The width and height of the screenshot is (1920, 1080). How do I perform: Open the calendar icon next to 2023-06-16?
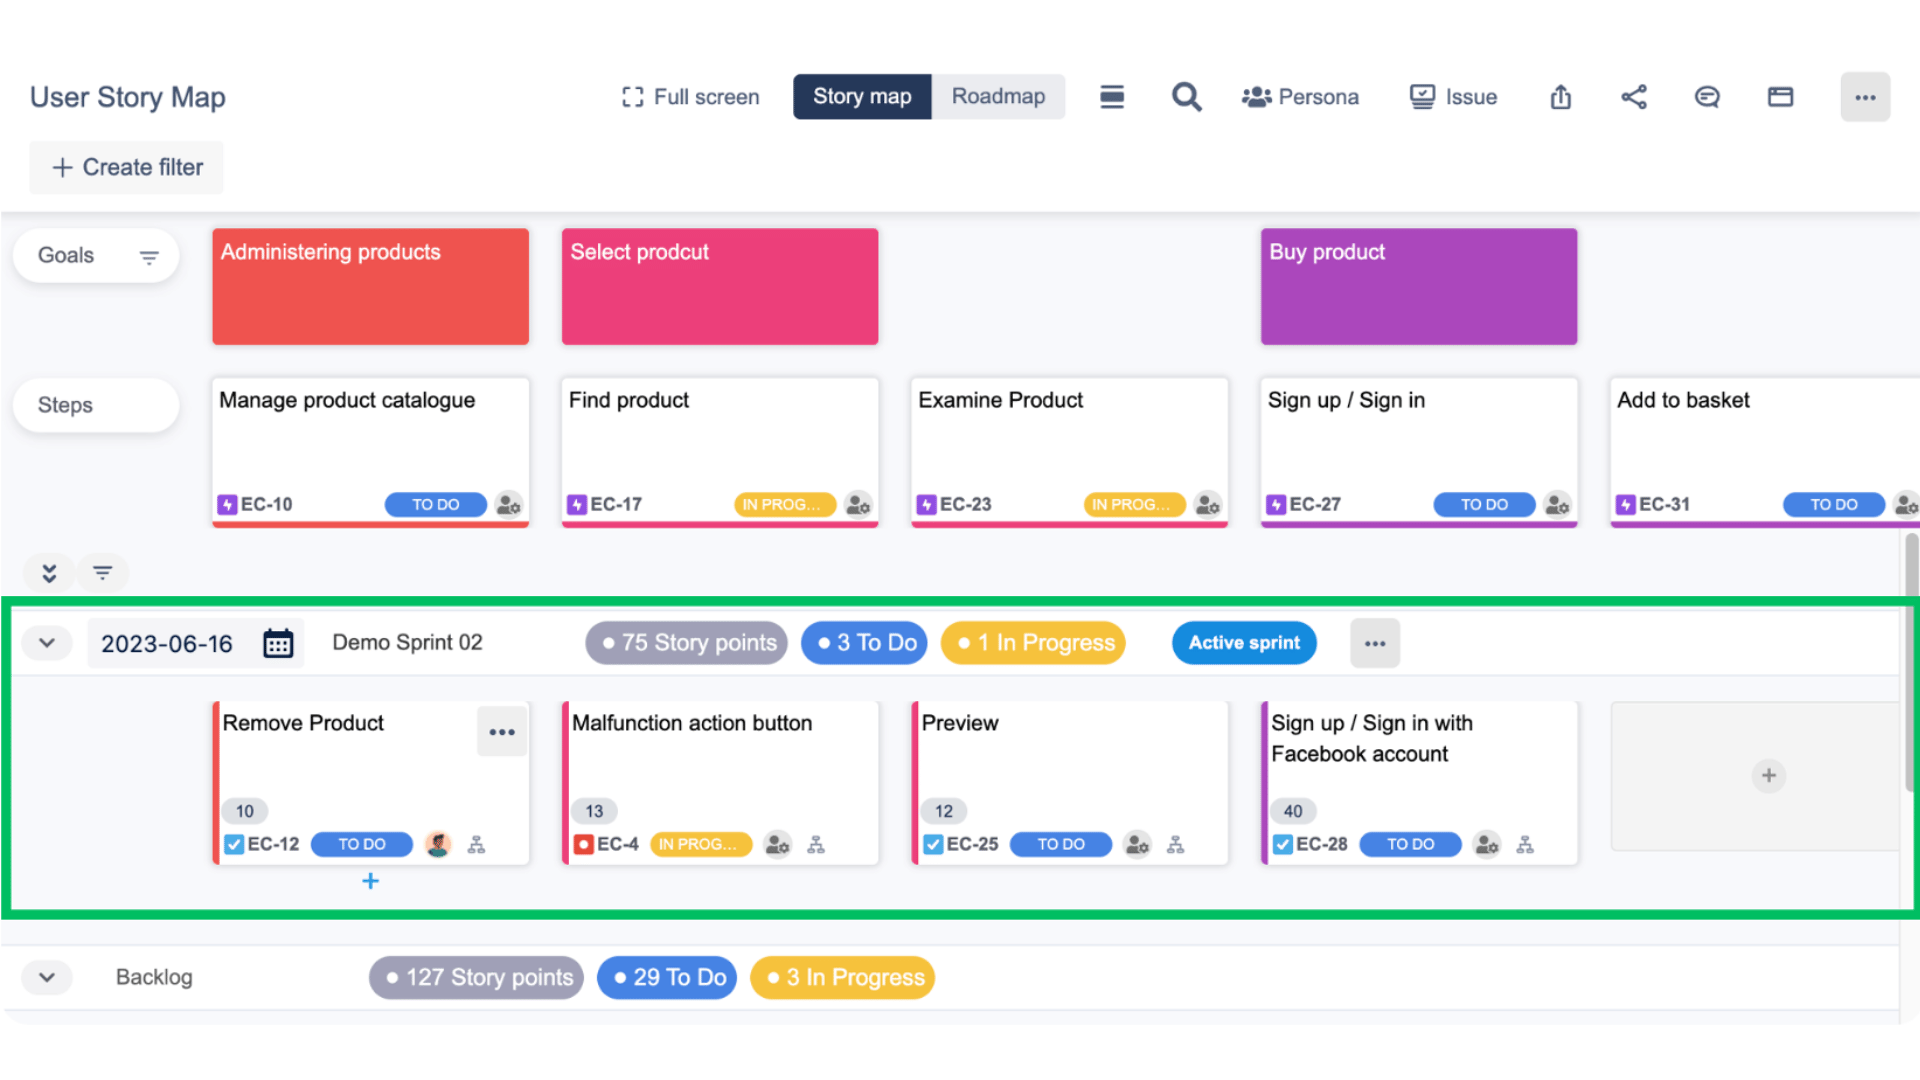click(x=278, y=642)
